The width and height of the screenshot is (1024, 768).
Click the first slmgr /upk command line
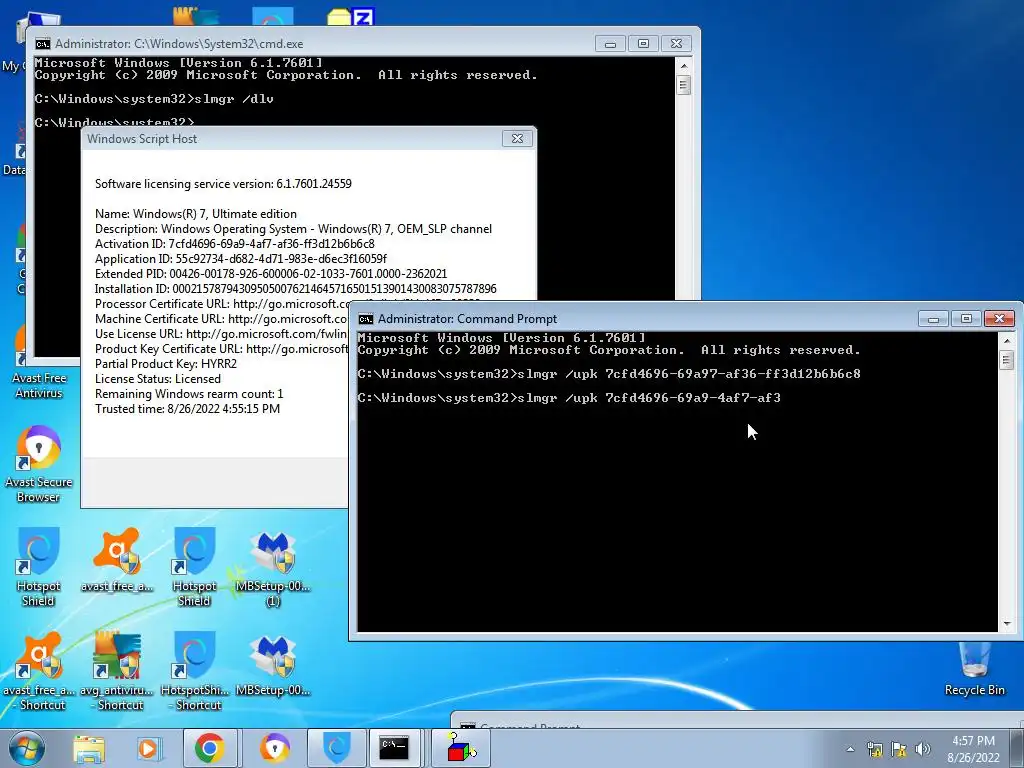[609, 374]
